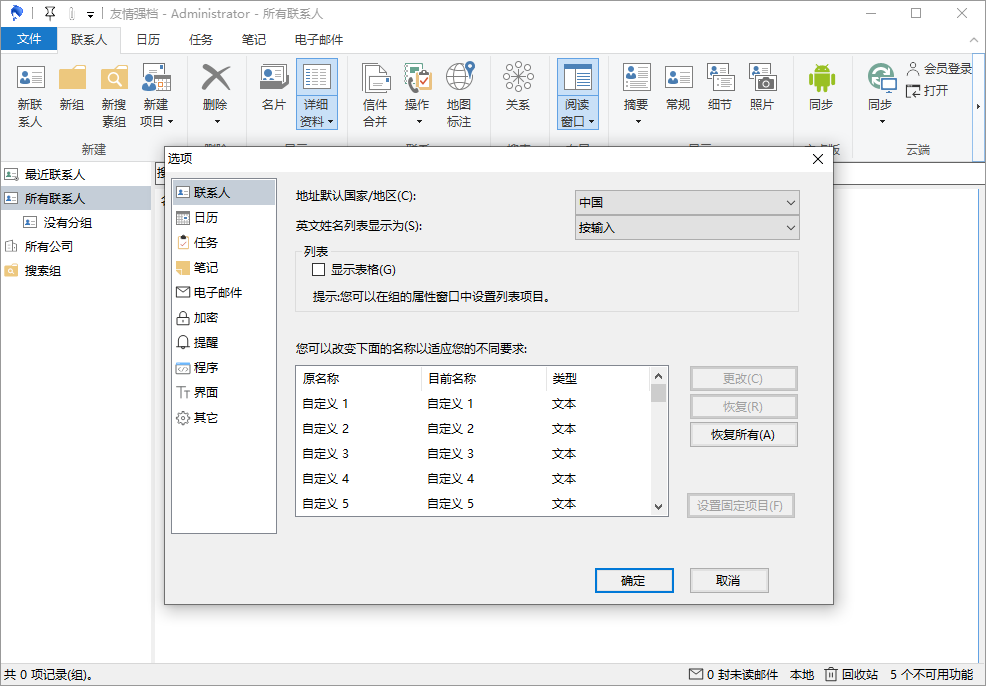Click the 恢复所有 restore all button

click(x=743, y=434)
